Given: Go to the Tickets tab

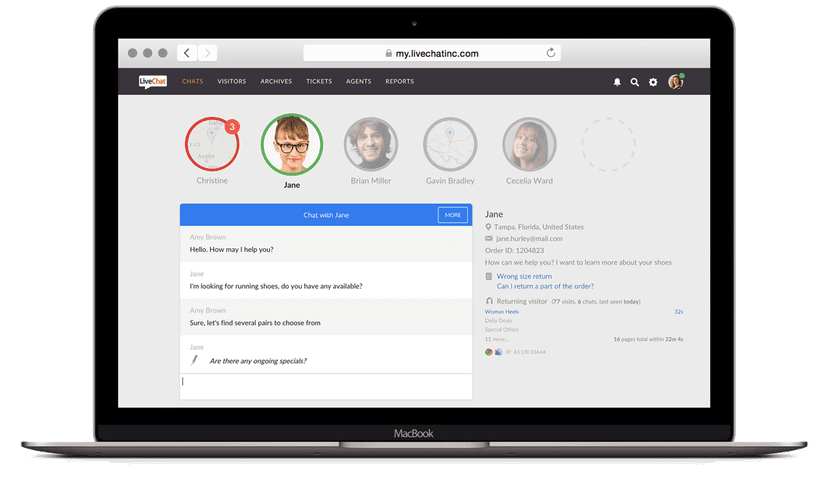Looking at the screenshot, I should (319, 82).
